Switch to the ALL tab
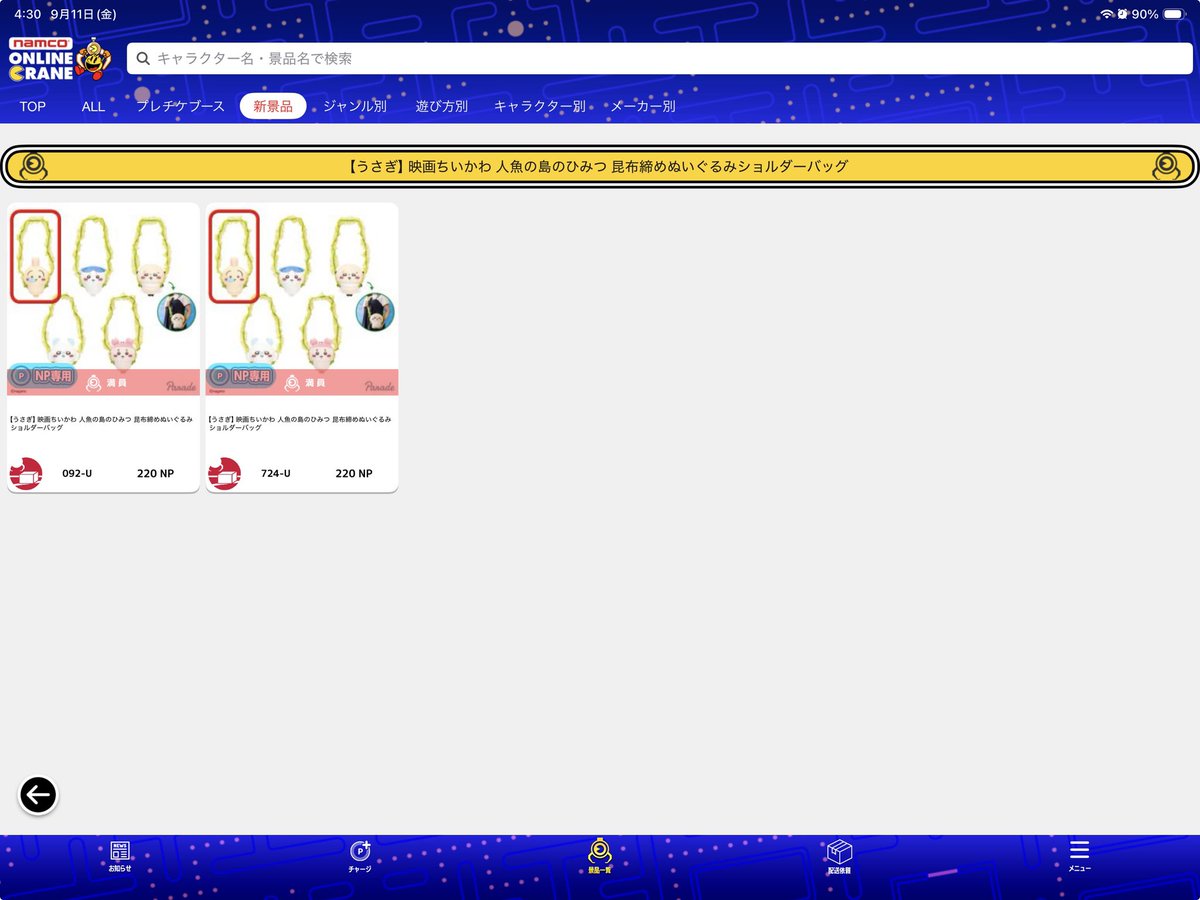1200x900 pixels. coord(93,106)
